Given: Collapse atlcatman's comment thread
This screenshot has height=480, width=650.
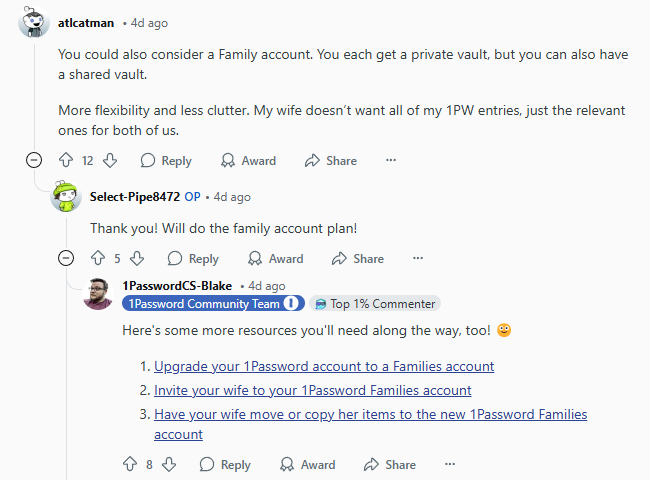Looking at the screenshot, I should tap(34, 160).
